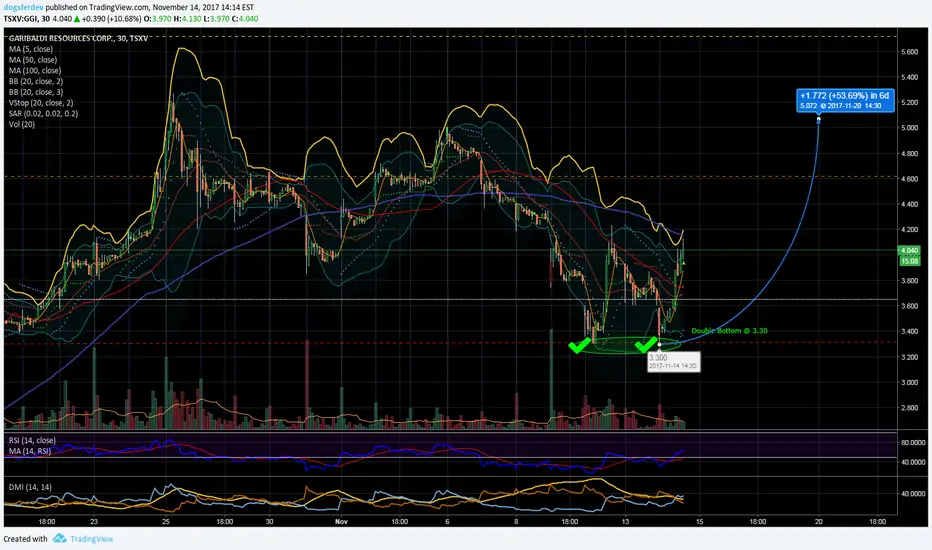This screenshot has width=932, height=550.
Task: Click the C:4.040 close value
Action: pos(245,19)
